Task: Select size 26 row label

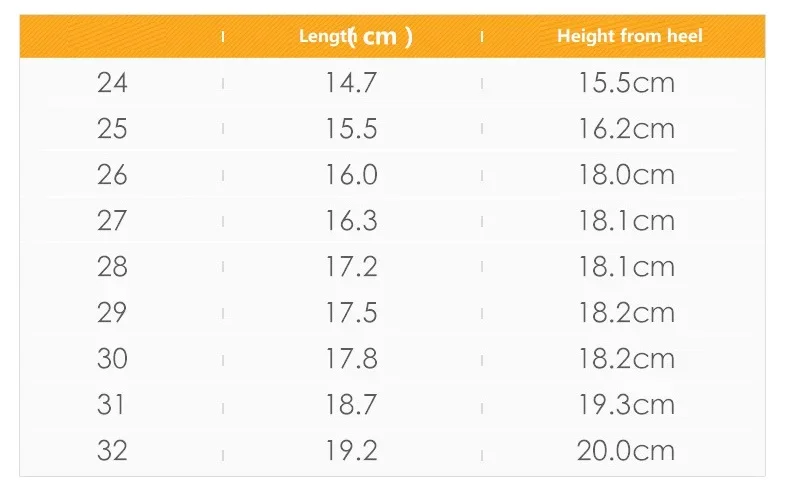Action: [112, 175]
